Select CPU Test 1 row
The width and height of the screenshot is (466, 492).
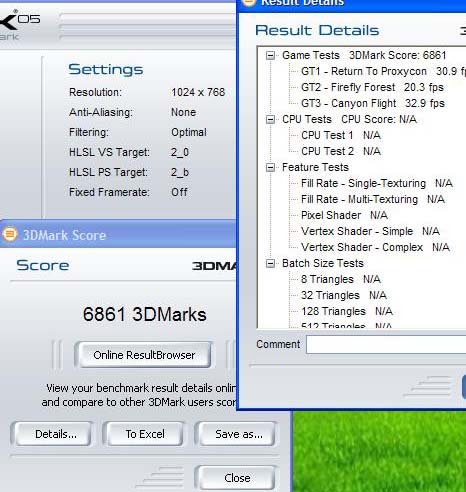point(341,135)
